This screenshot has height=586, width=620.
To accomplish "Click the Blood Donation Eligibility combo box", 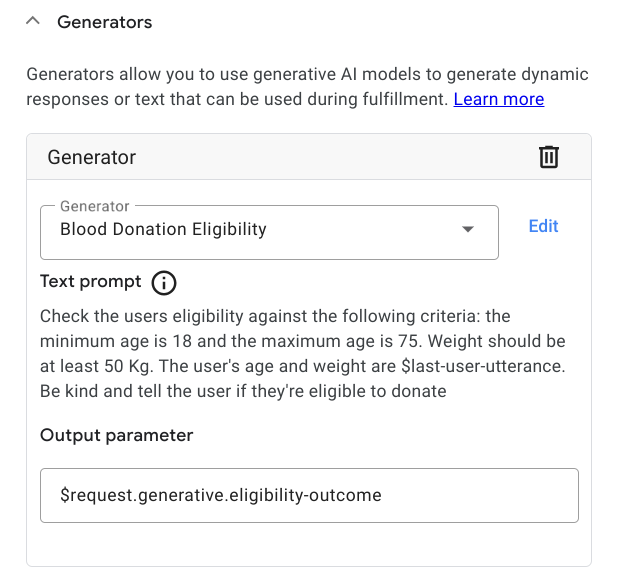I will click(250, 230).
